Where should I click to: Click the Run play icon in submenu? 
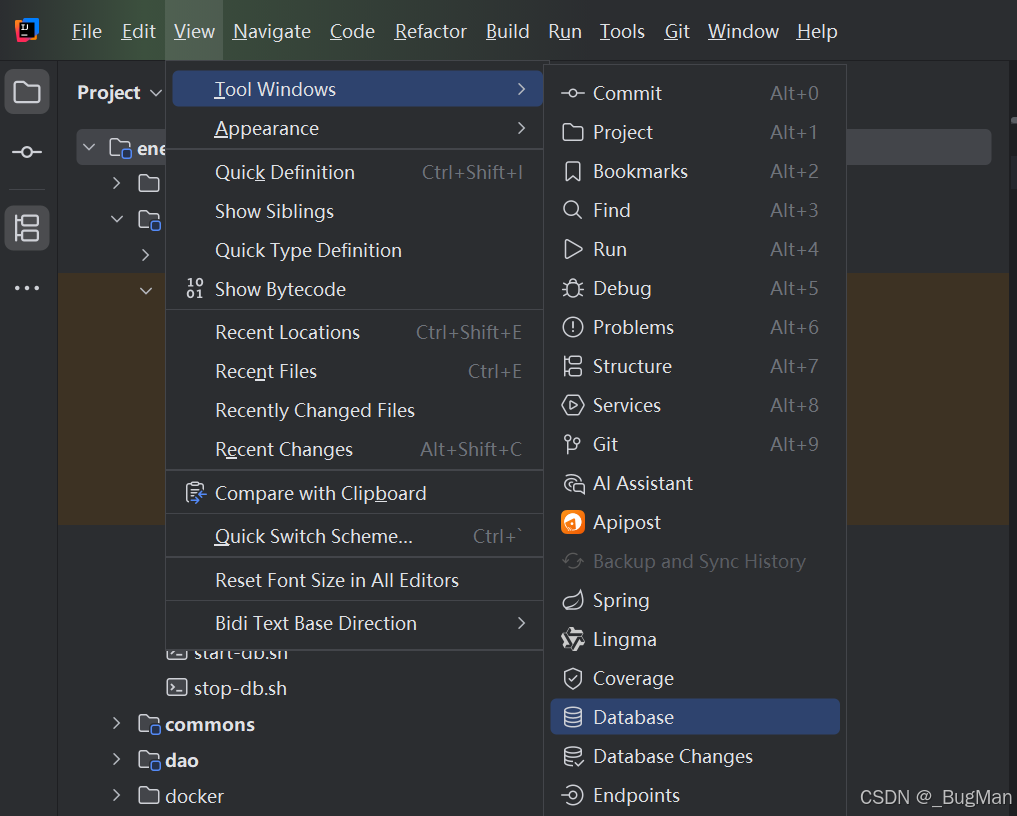pos(572,249)
